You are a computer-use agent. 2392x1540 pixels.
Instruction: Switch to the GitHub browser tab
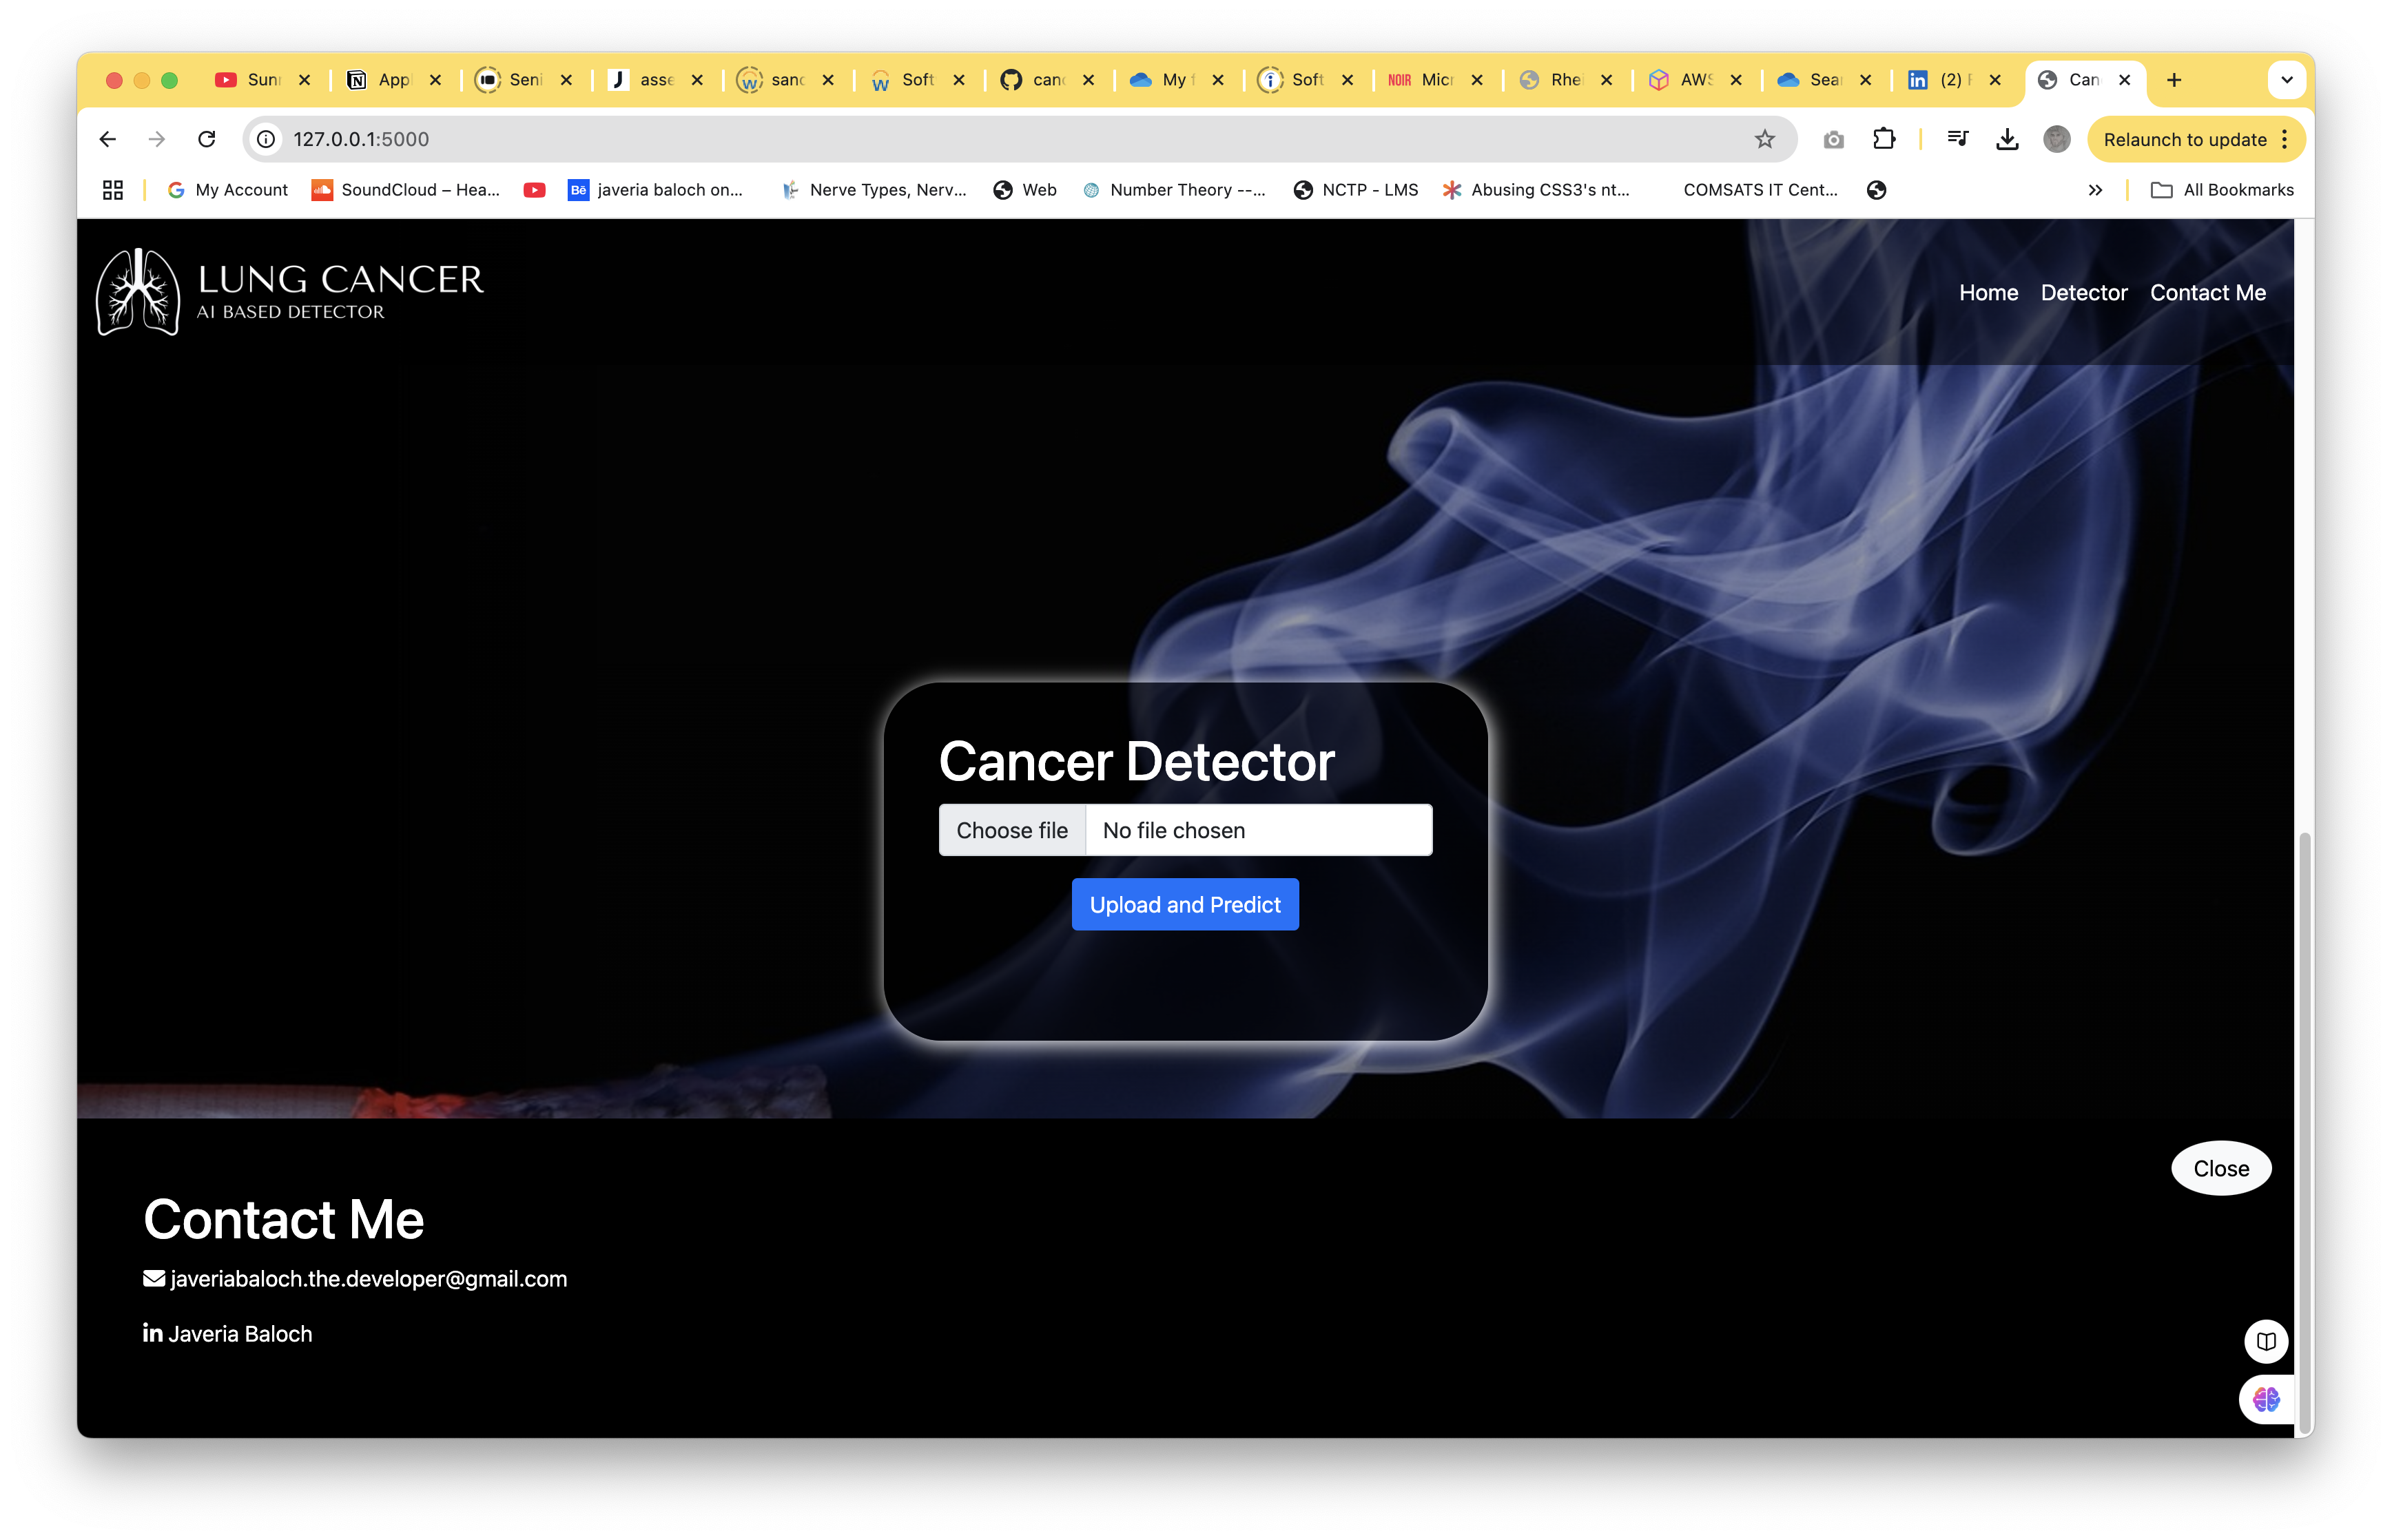pyautogui.click(x=1034, y=80)
